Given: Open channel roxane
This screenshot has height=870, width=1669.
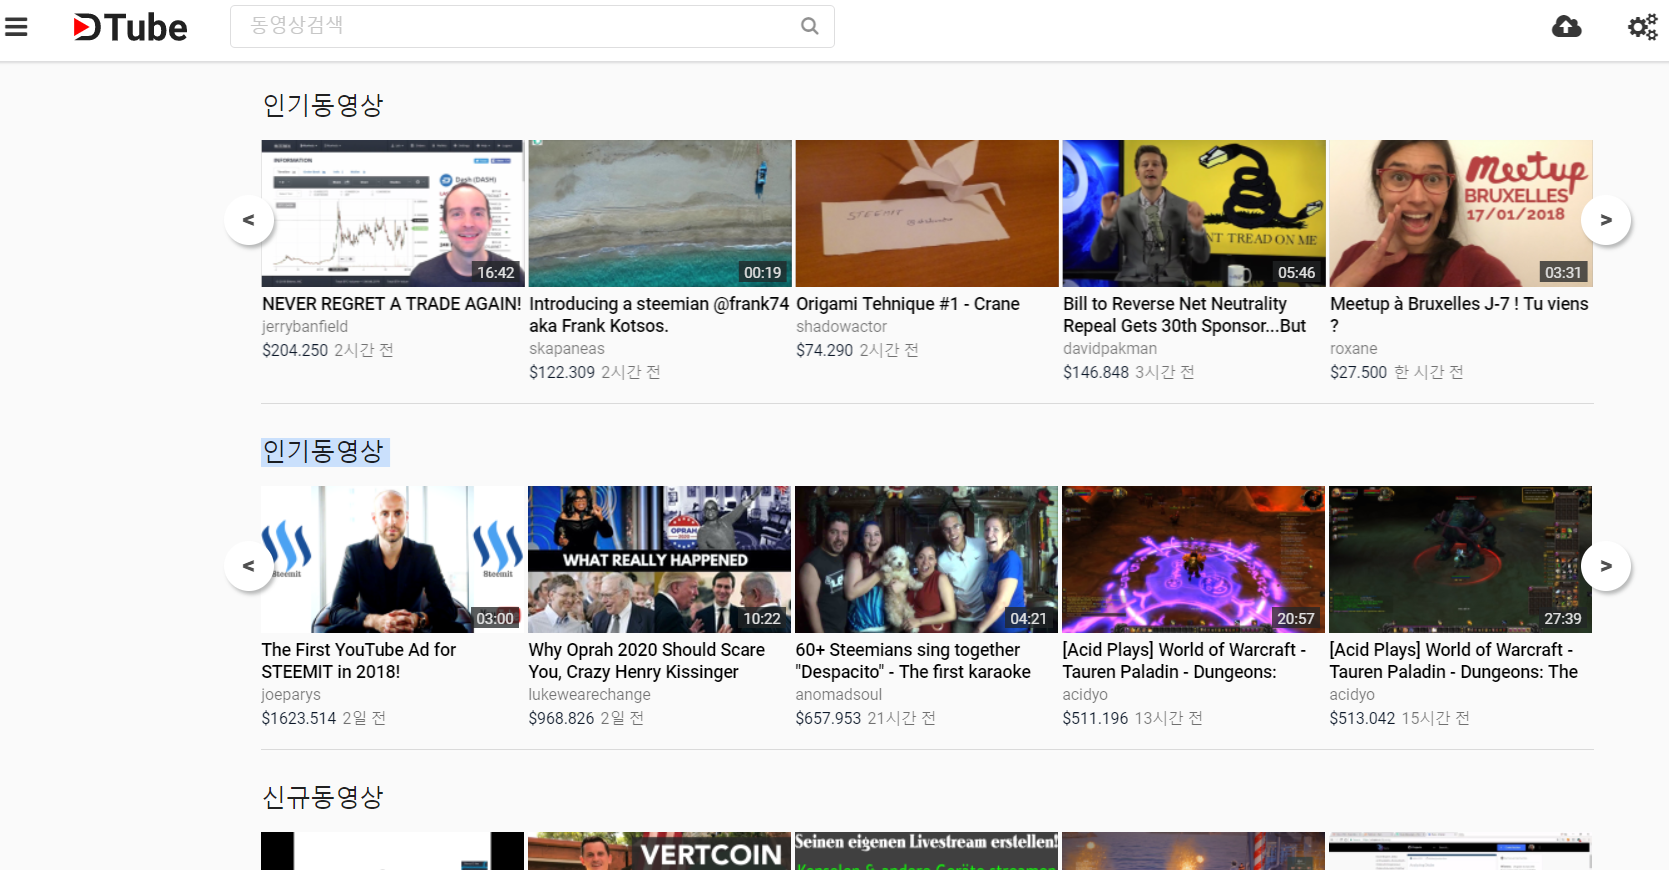Looking at the screenshot, I should click(1354, 349).
